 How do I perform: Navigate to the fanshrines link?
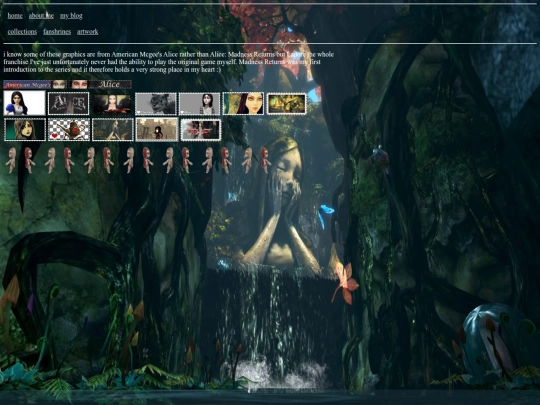click(57, 32)
